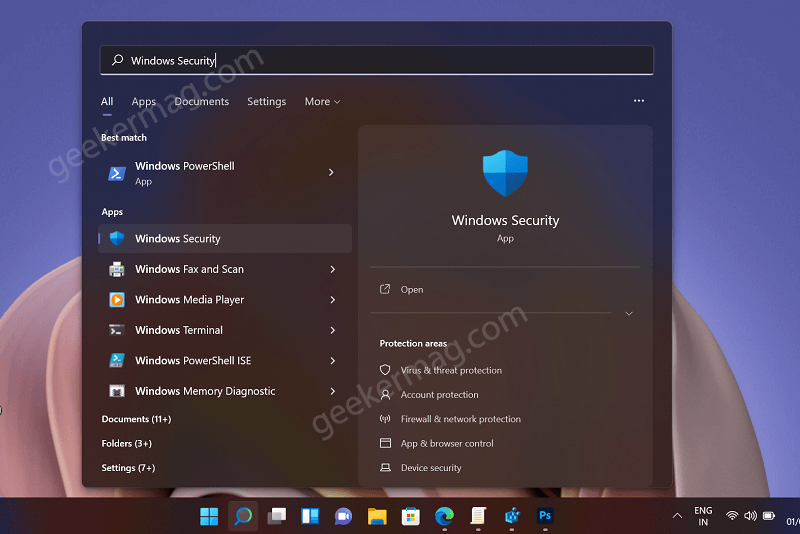Open File Explorer from the taskbar
This screenshot has height=534, width=800.
(377, 516)
